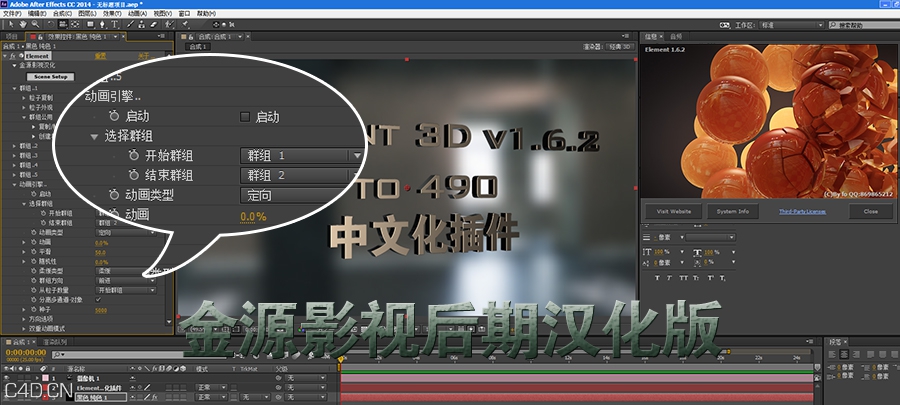Screen dimensions: 900x405
Task: Select the Puppet Pin tool
Action: click(184, 25)
